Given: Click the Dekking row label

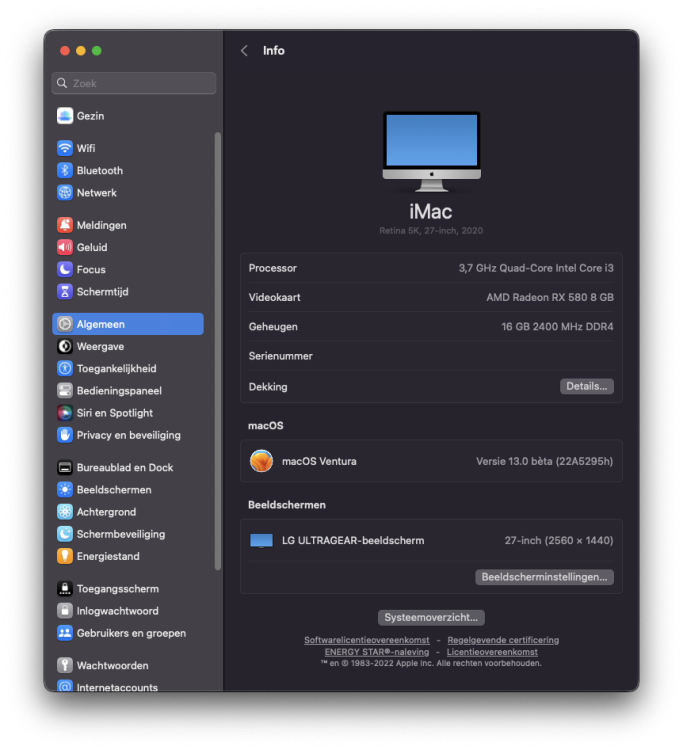Looking at the screenshot, I should [x=268, y=387].
